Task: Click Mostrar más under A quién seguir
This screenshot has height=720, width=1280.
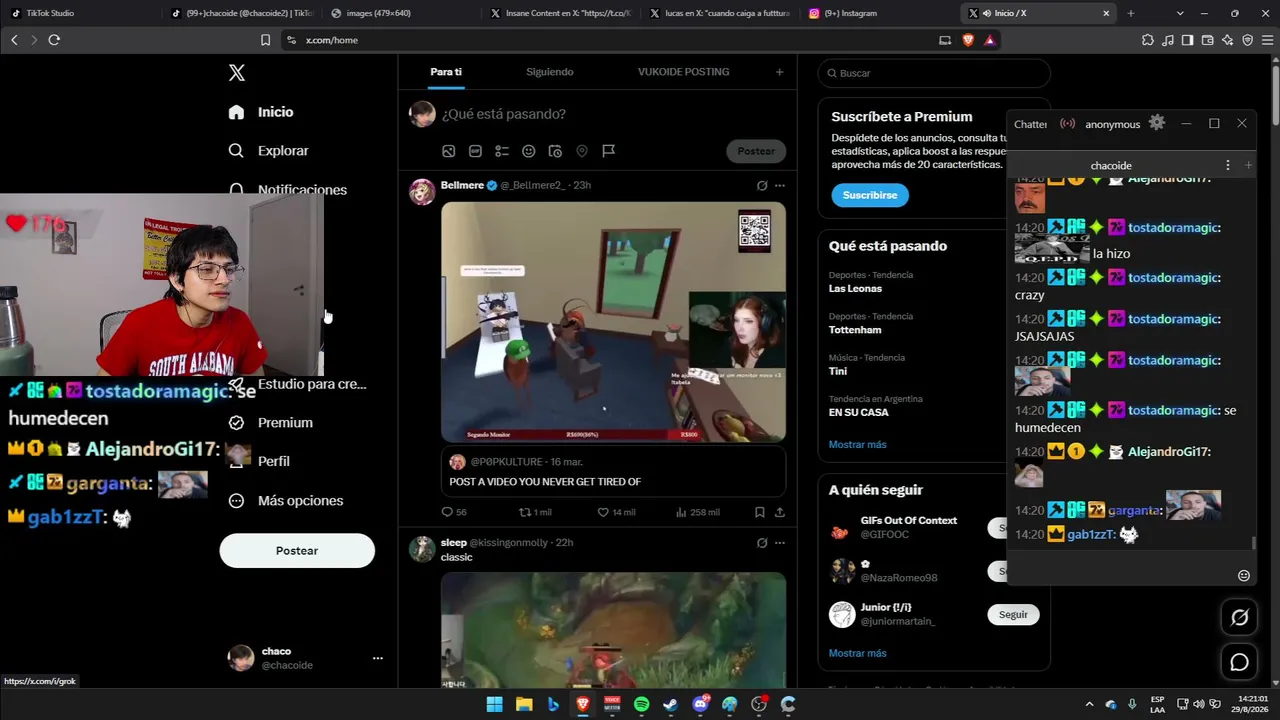Action: (857, 653)
